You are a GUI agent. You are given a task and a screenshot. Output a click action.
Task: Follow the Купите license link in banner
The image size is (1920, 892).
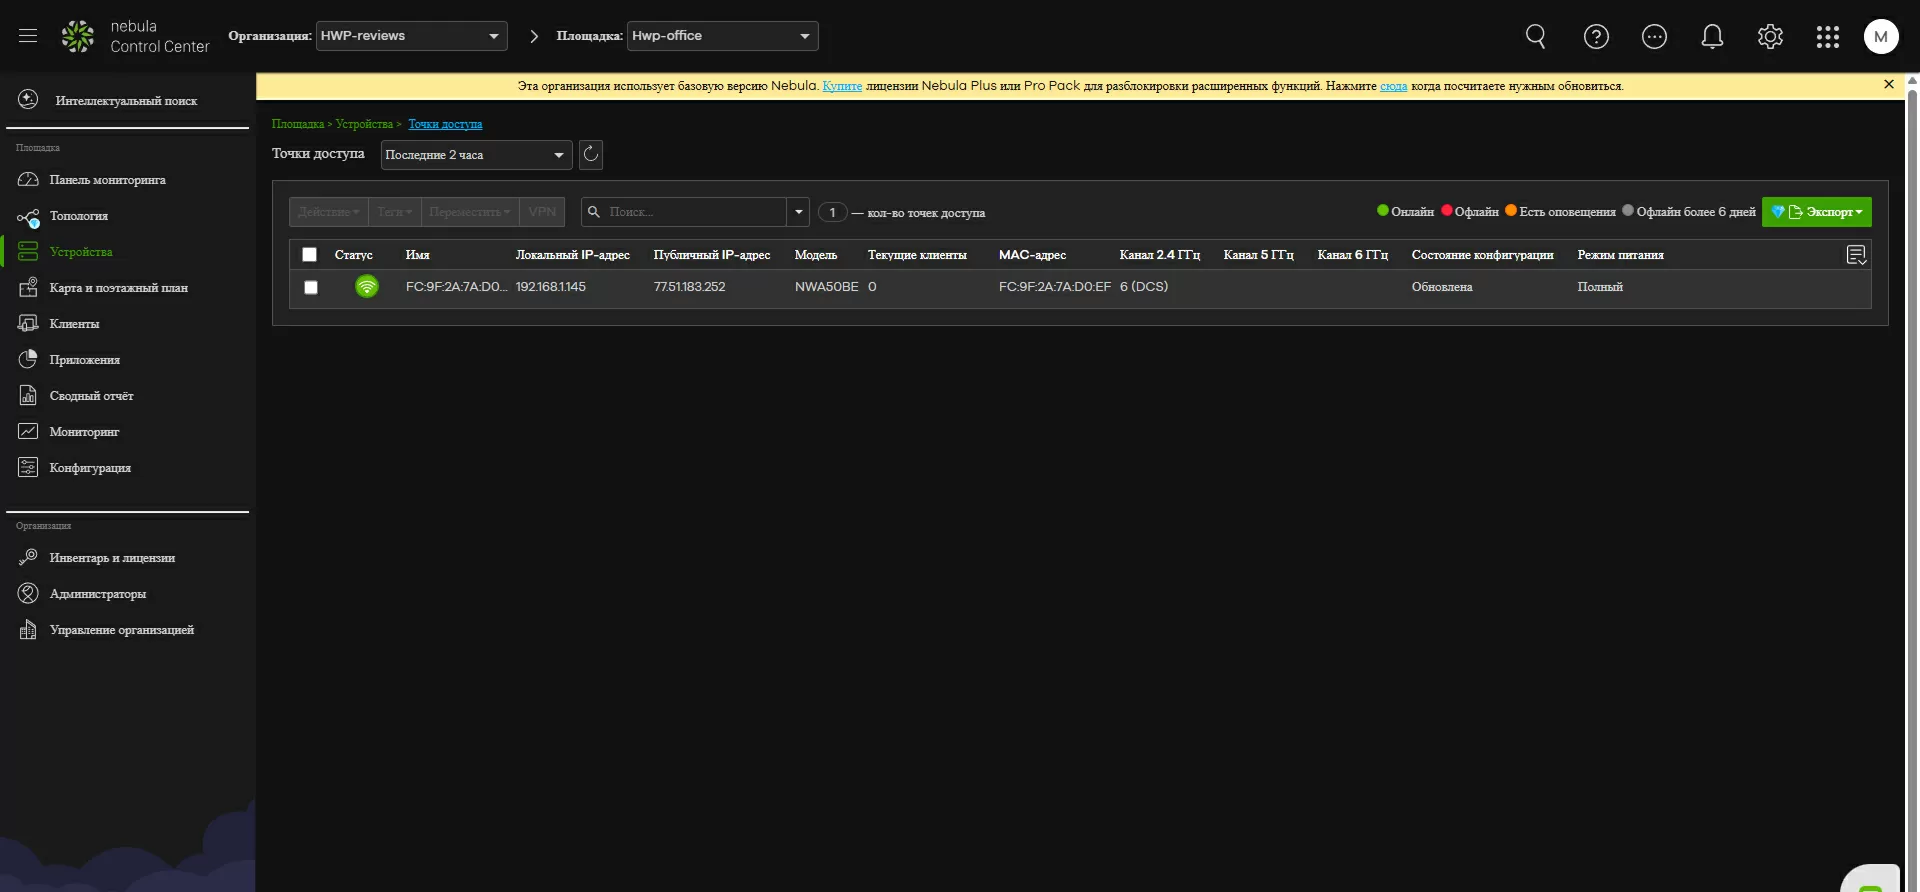[x=842, y=86]
